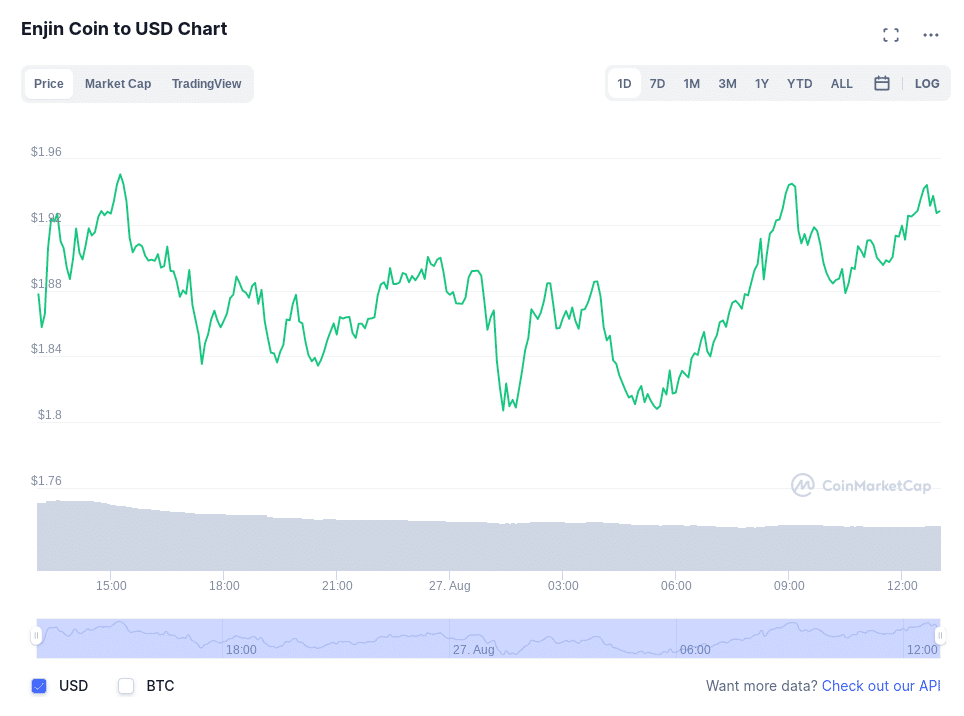Image resolution: width=964 pixels, height=716 pixels.
Task: Enable the BTC checkbox
Action: (126, 686)
